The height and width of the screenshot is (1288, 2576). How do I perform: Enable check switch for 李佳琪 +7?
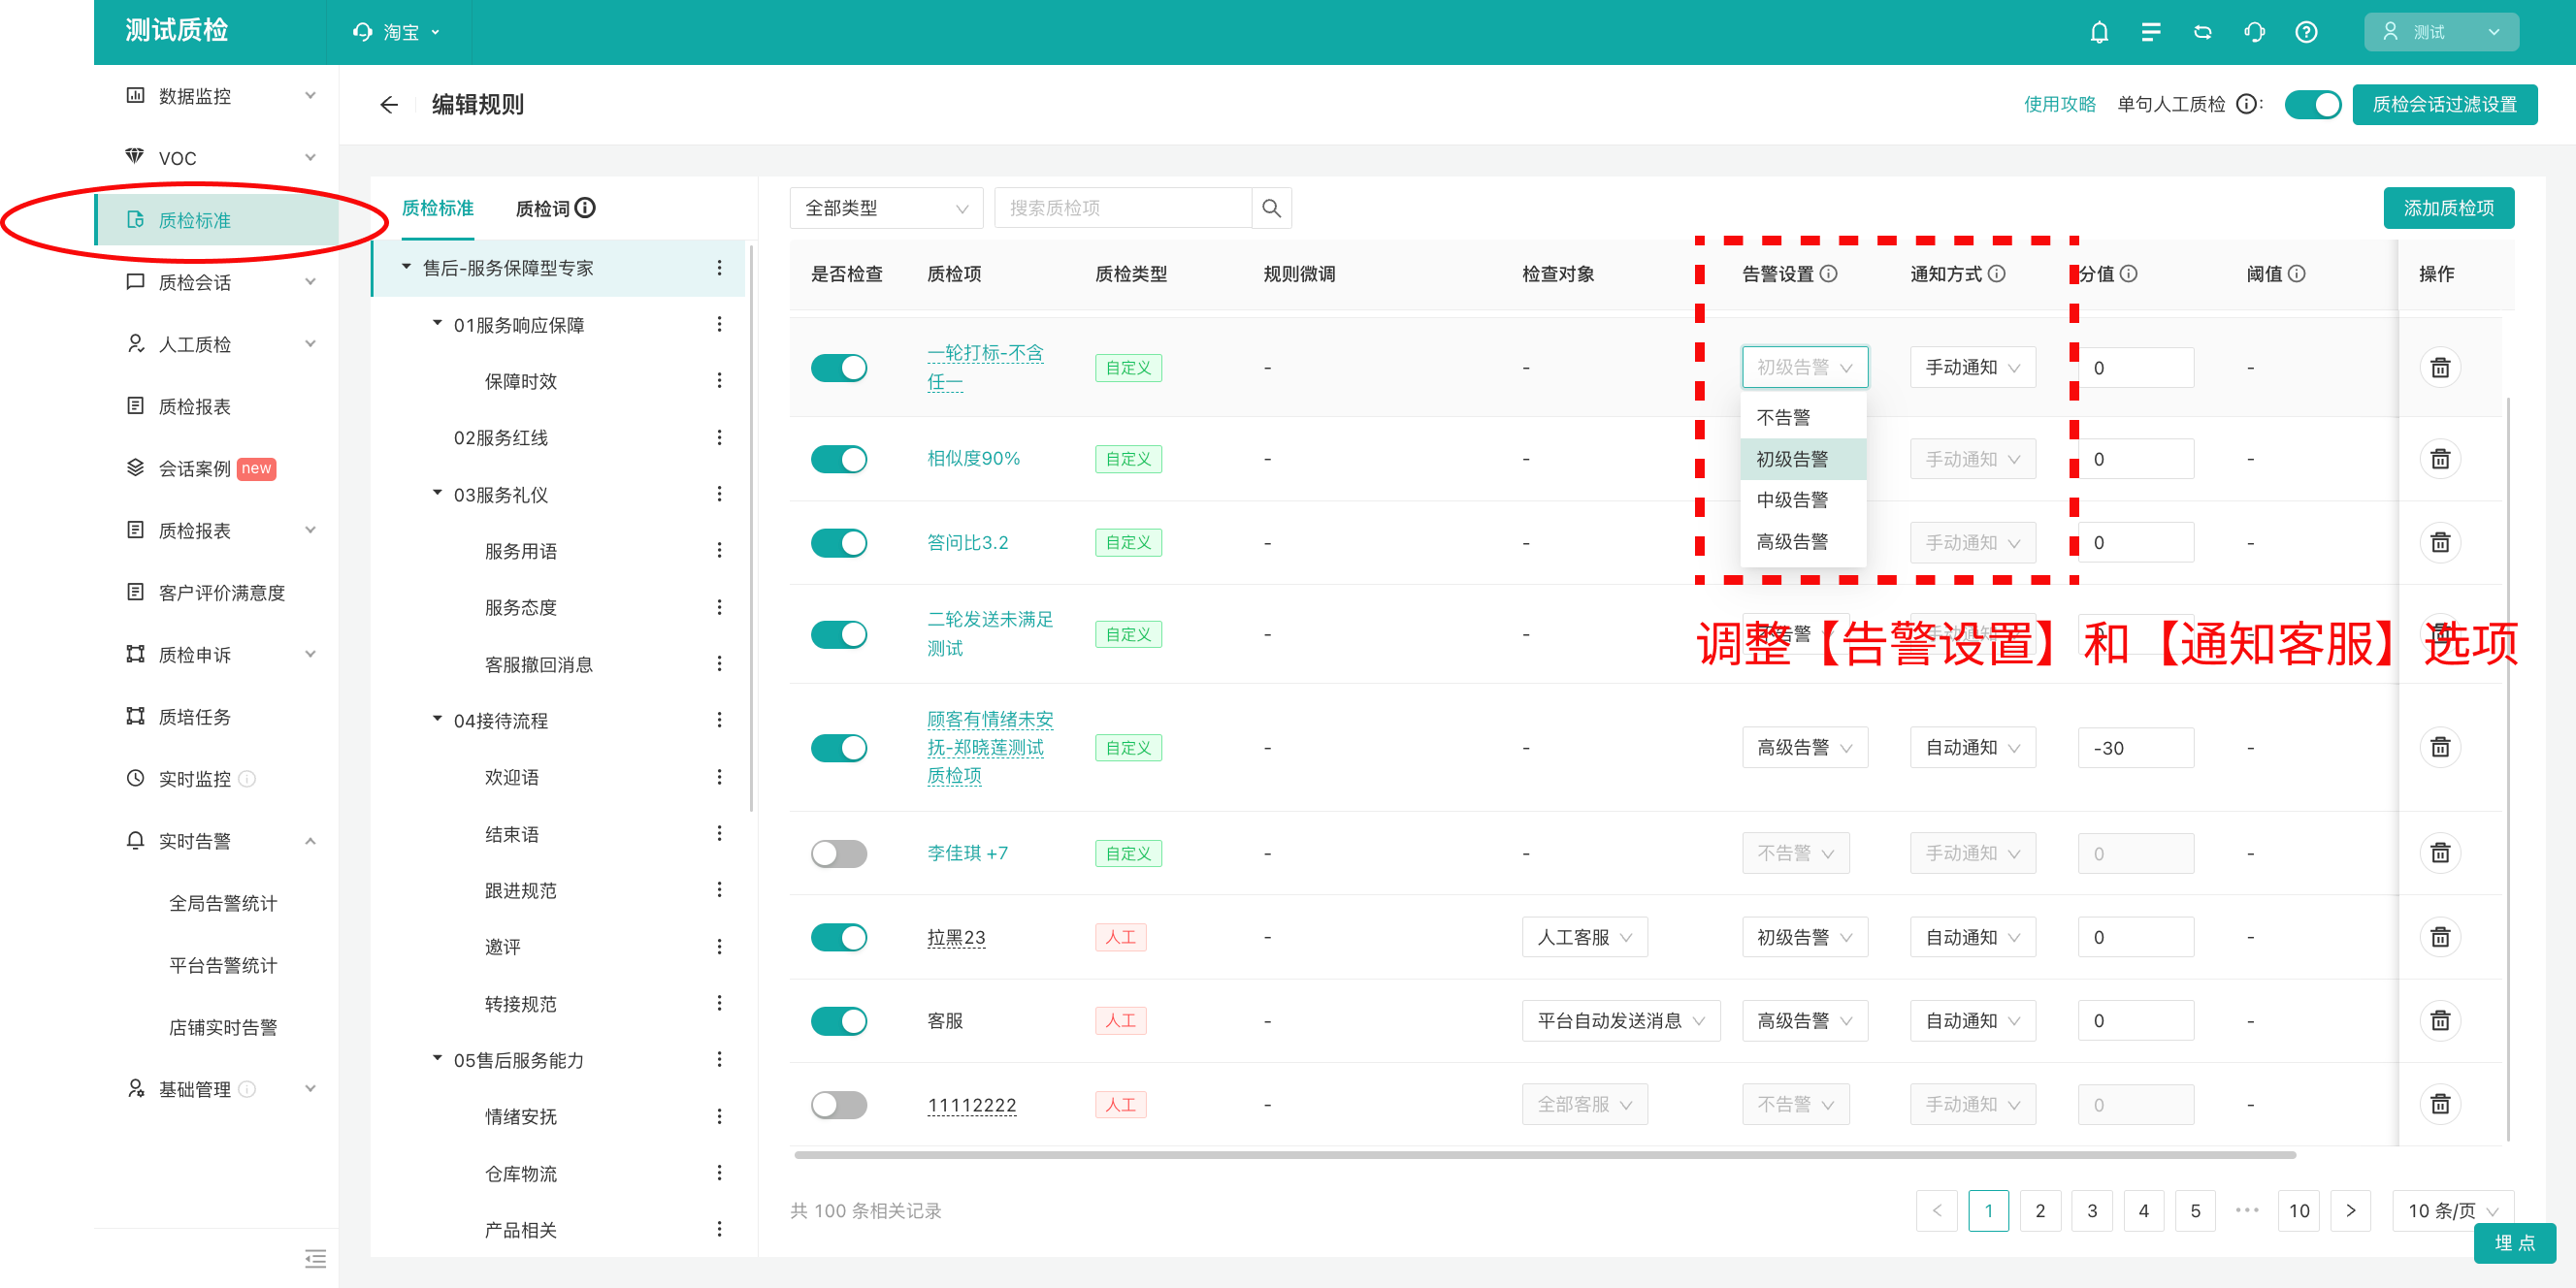pyautogui.click(x=839, y=854)
